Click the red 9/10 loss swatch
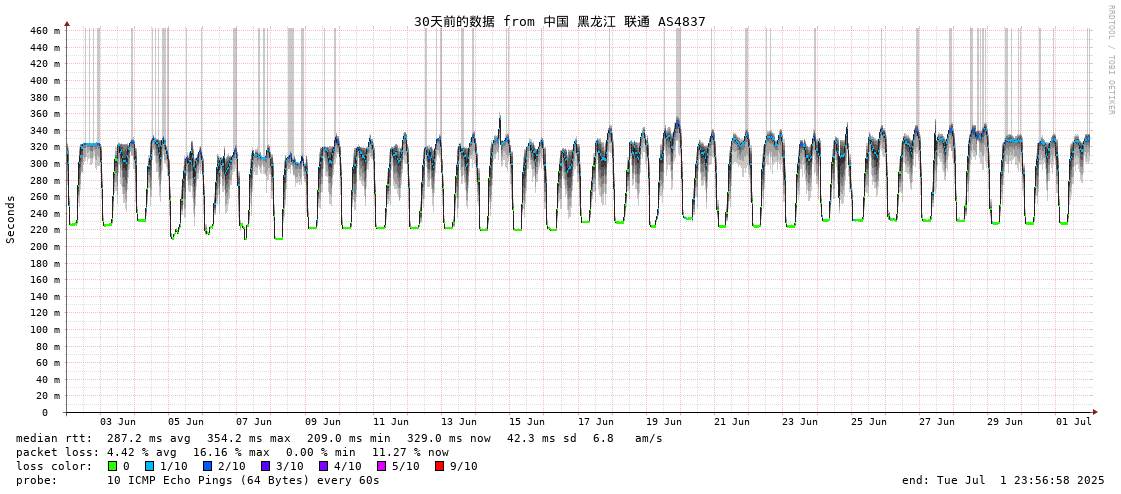Image resolution: width=1121 pixels, height=494 pixels. point(439,466)
